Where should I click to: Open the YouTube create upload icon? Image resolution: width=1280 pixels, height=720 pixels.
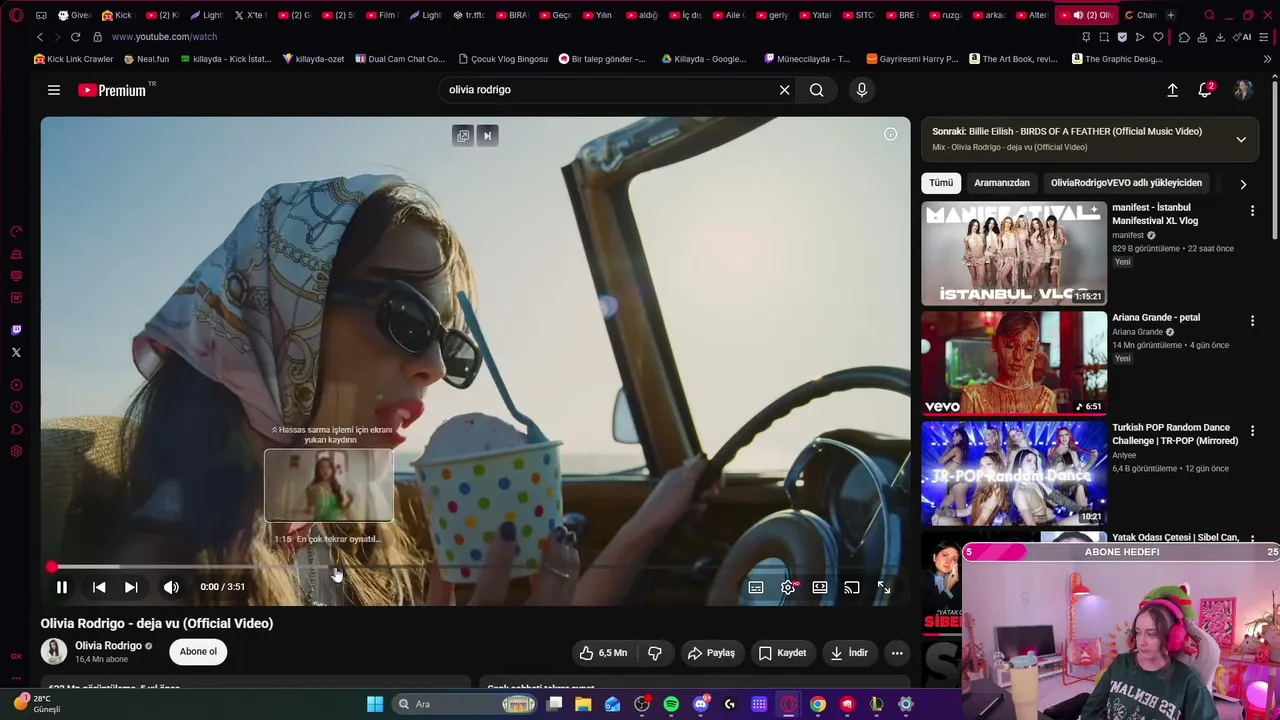pos(1173,90)
